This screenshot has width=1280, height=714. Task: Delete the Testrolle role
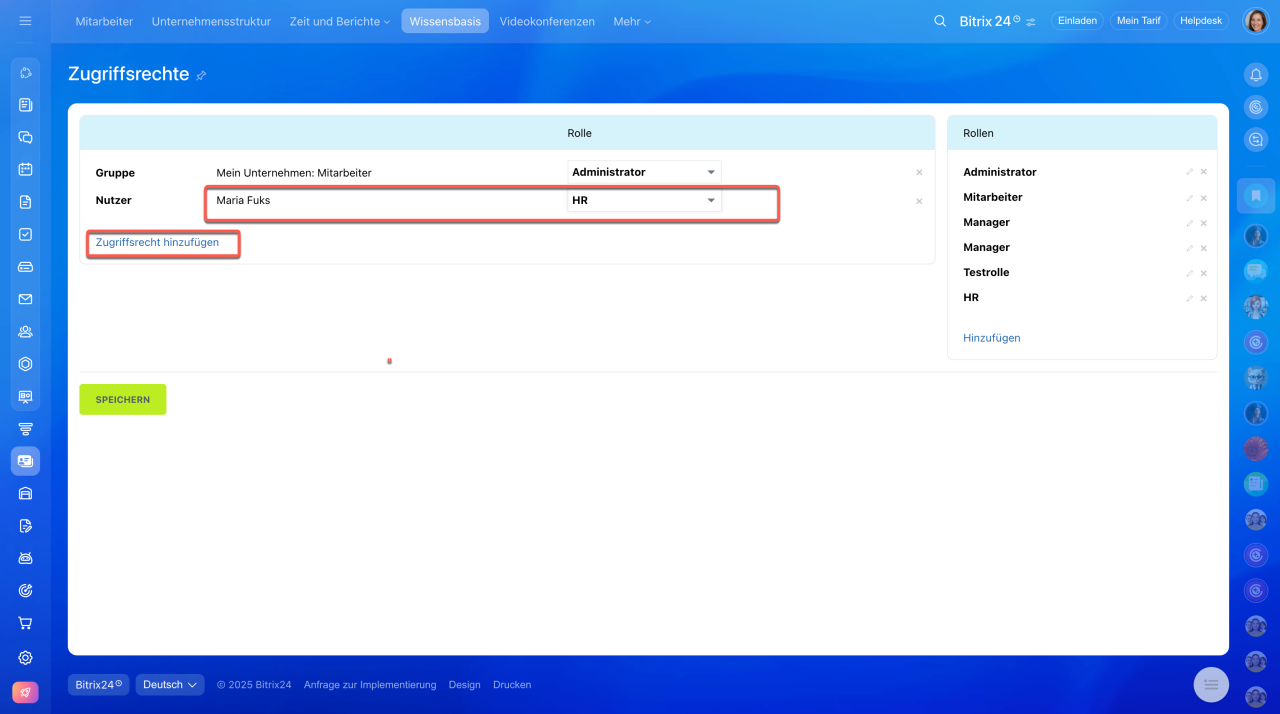(1203, 273)
